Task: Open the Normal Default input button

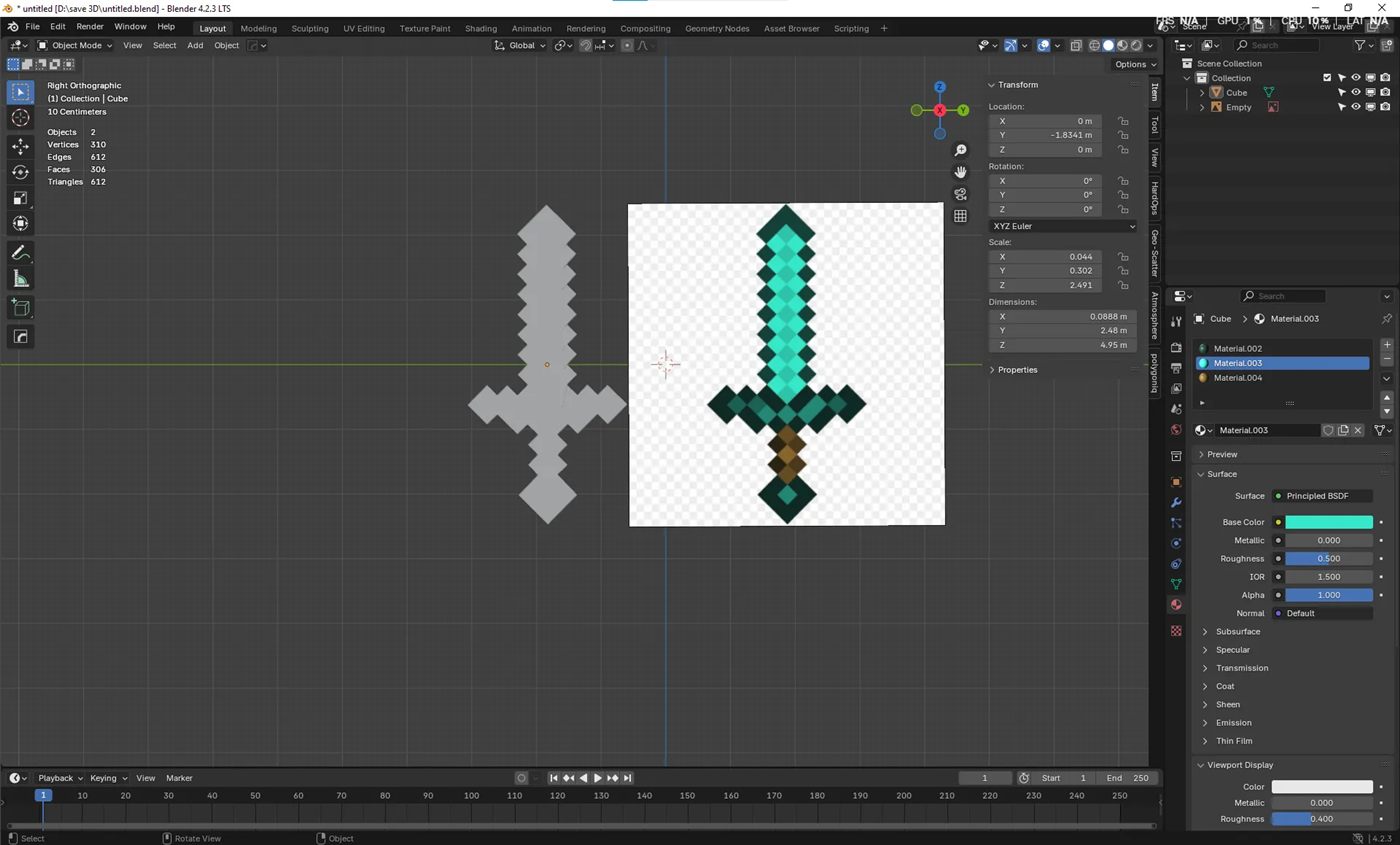Action: tap(1322, 613)
